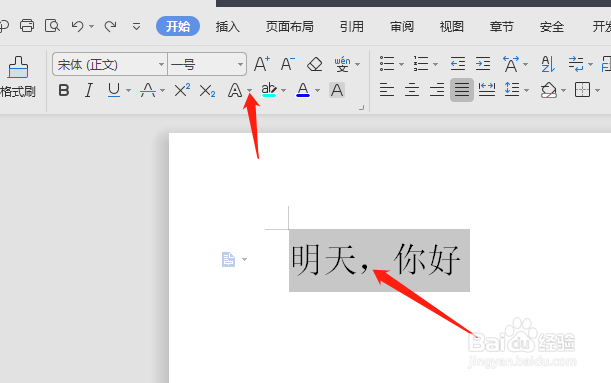
Task: Apply superscript formatting
Action: tap(182, 90)
